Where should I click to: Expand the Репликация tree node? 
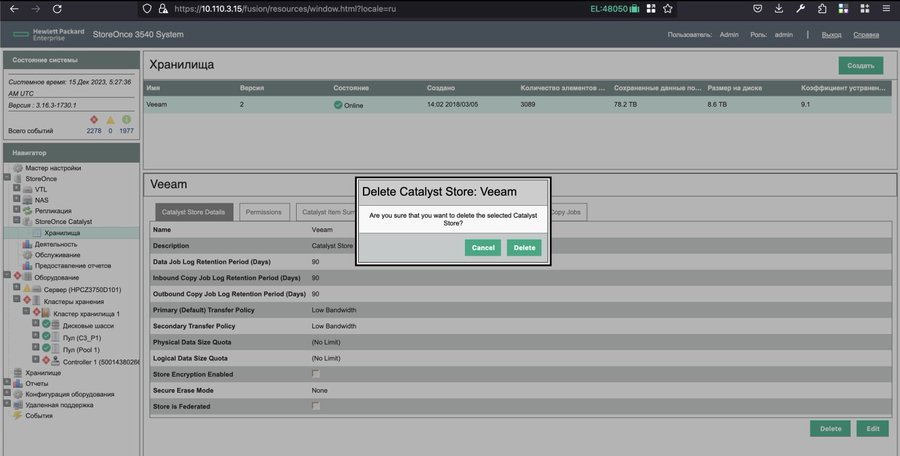17,209
